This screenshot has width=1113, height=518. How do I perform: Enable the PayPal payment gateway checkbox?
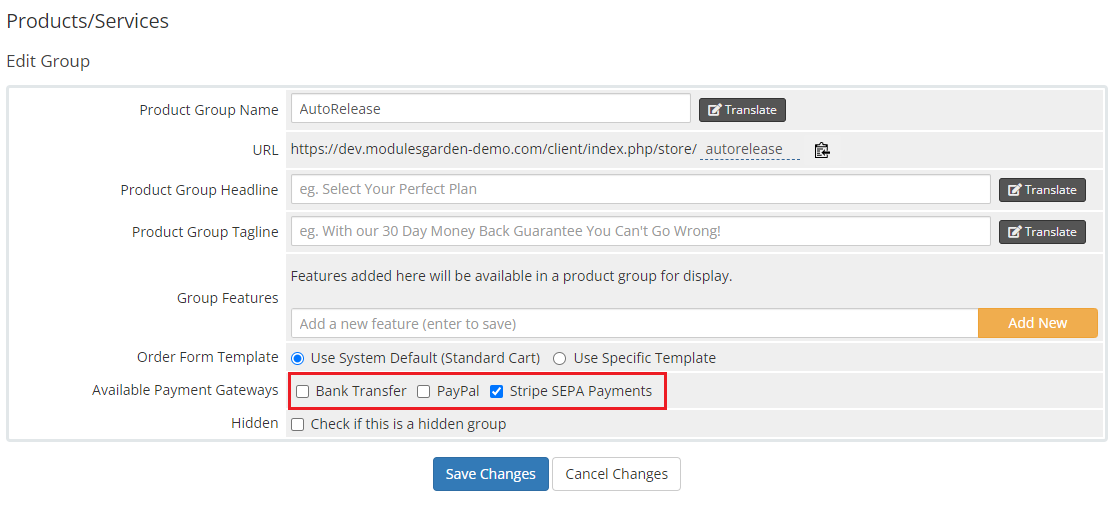tap(424, 391)
